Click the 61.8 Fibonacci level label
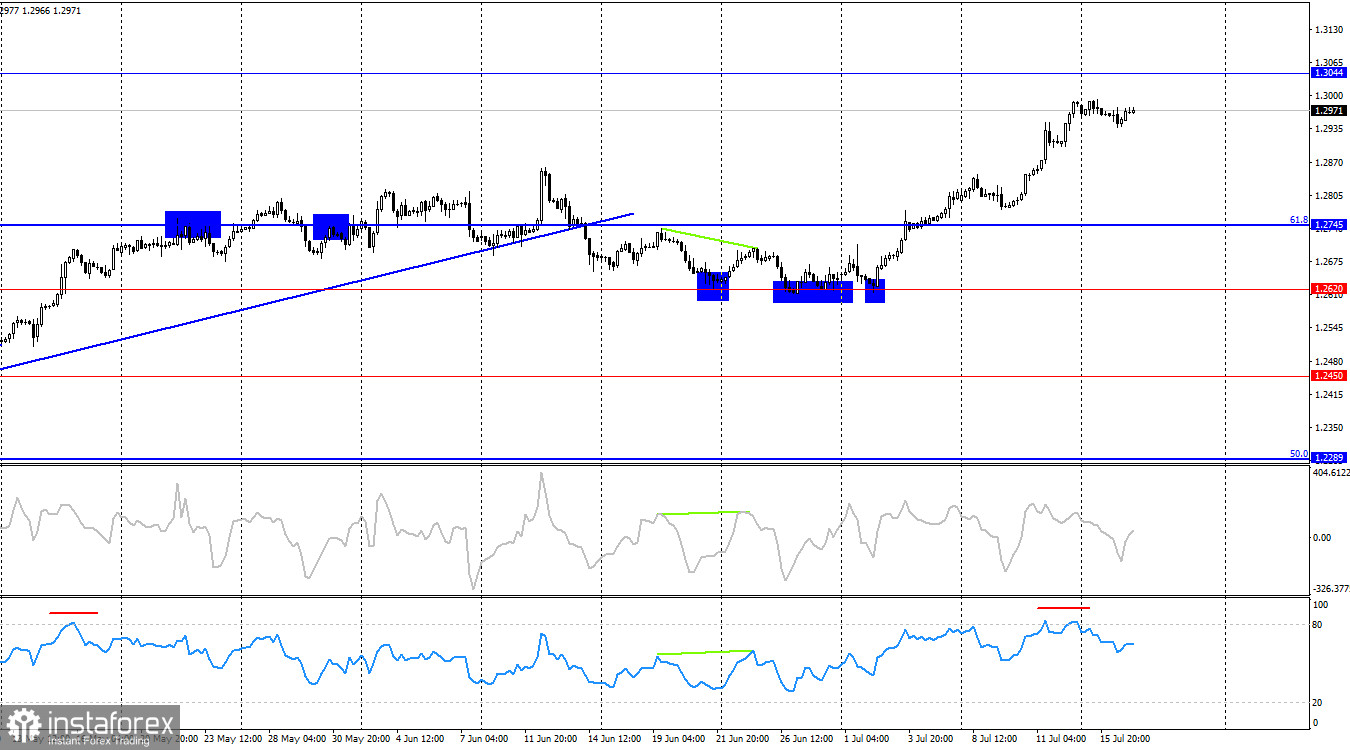 (1298, 219)
